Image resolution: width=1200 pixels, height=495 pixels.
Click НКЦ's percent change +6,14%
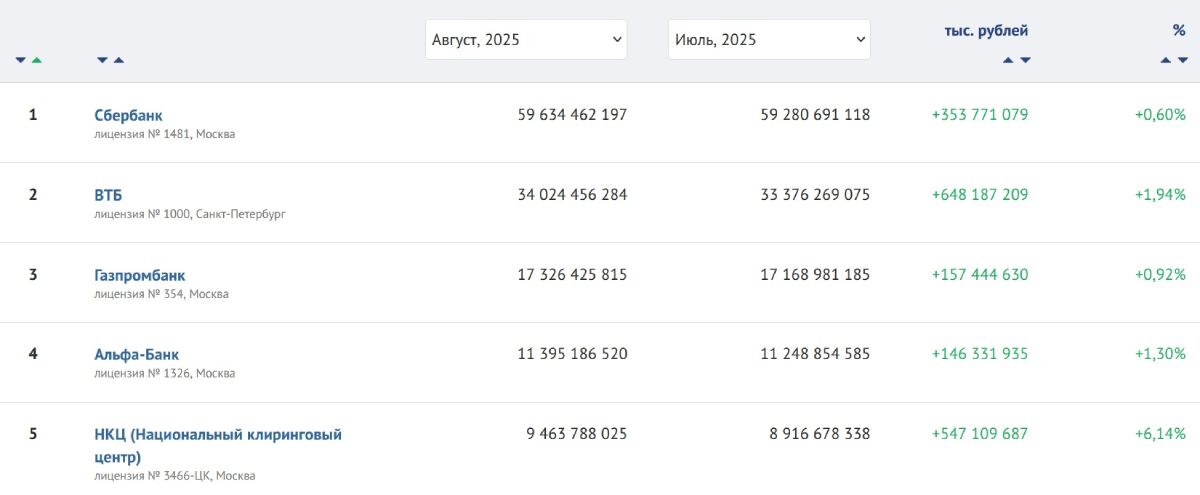[1160, 434]
